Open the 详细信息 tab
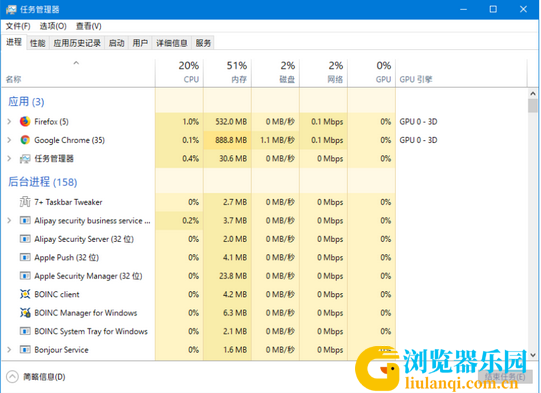541x393 pixels. [172, 43]
